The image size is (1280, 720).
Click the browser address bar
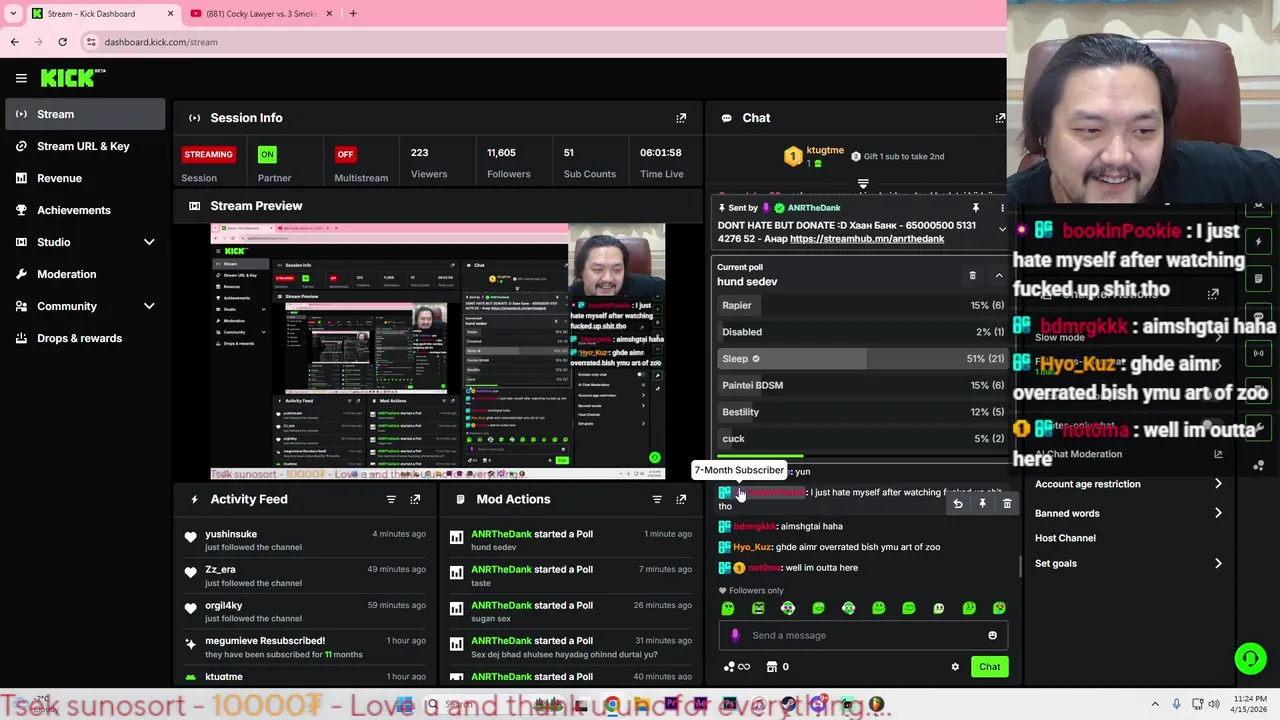540,42
